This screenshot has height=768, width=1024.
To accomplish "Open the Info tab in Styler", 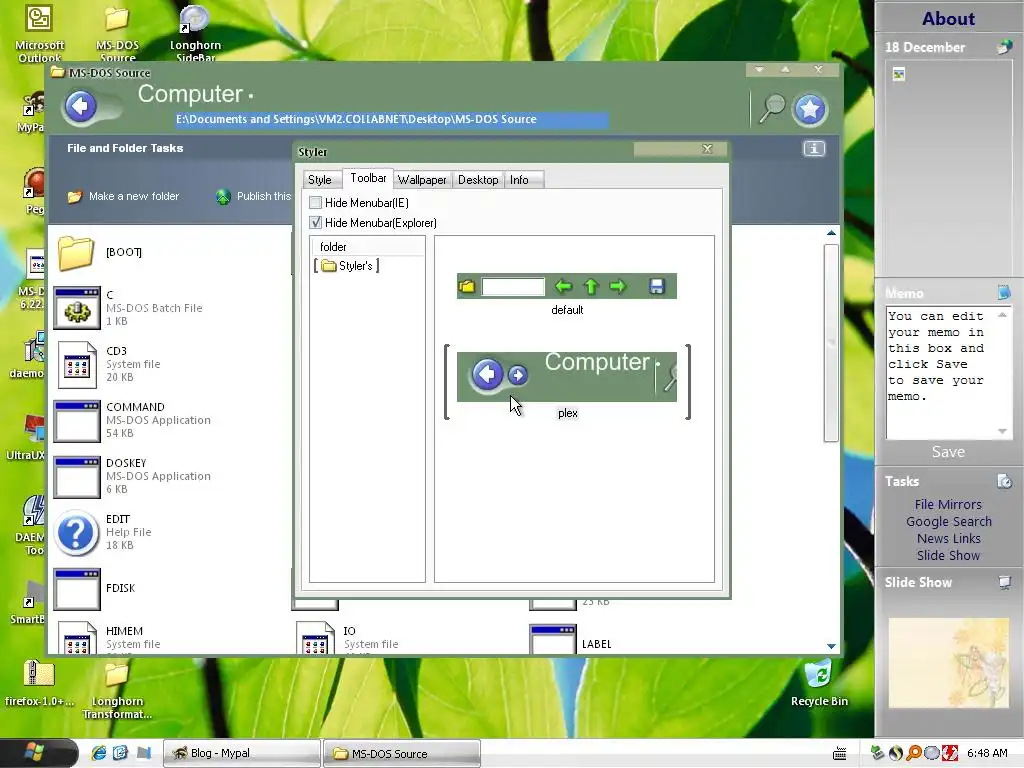I will (519, 180).
